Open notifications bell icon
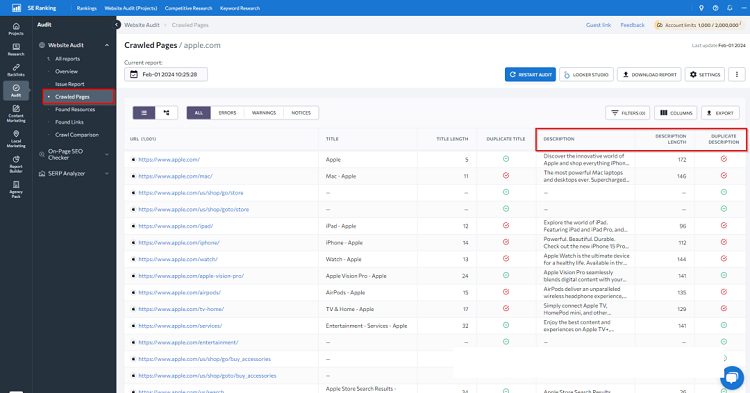Image resolution: width=750 pixels, height=393 pixels. [729, 8]
